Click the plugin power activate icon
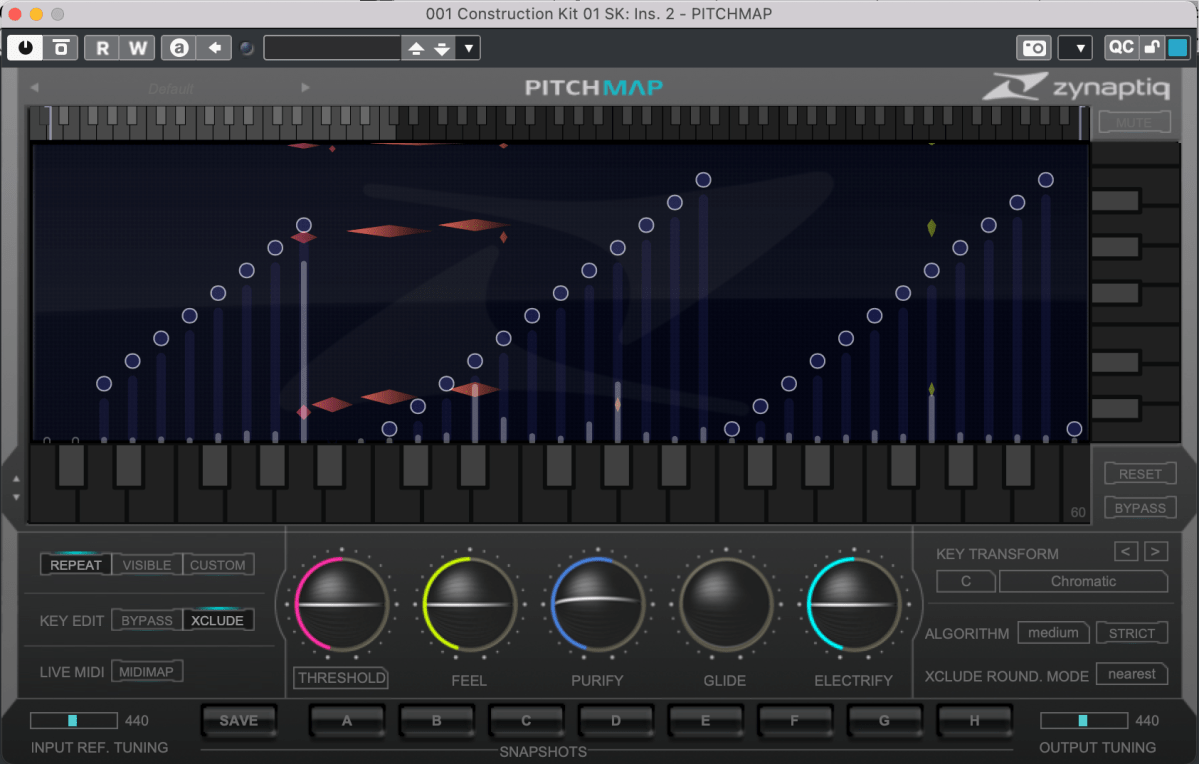 pos(25,47)
